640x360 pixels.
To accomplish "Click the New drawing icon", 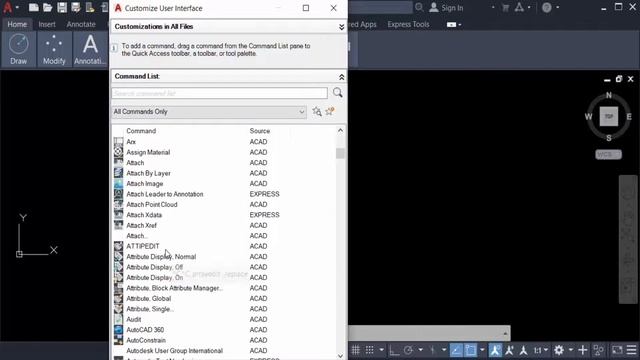I will (33, 7).
